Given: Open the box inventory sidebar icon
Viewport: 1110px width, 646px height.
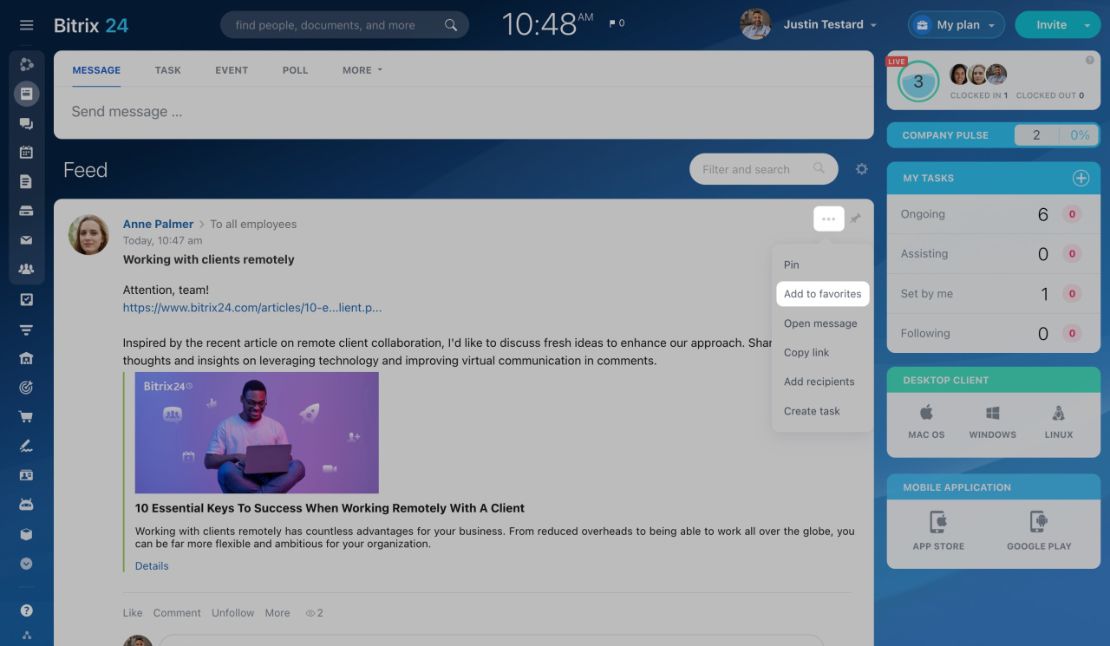Looking at the screenshot, I should click(x=26, y=534).
